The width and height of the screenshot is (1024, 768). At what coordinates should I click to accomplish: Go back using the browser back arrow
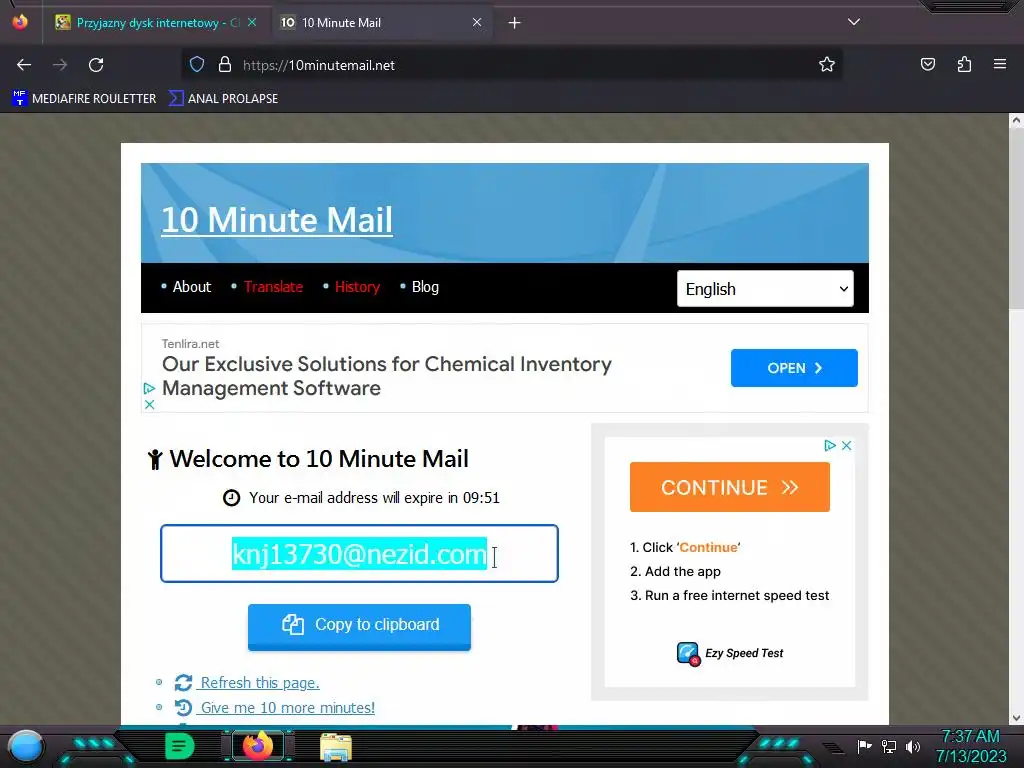coord(24,65)
